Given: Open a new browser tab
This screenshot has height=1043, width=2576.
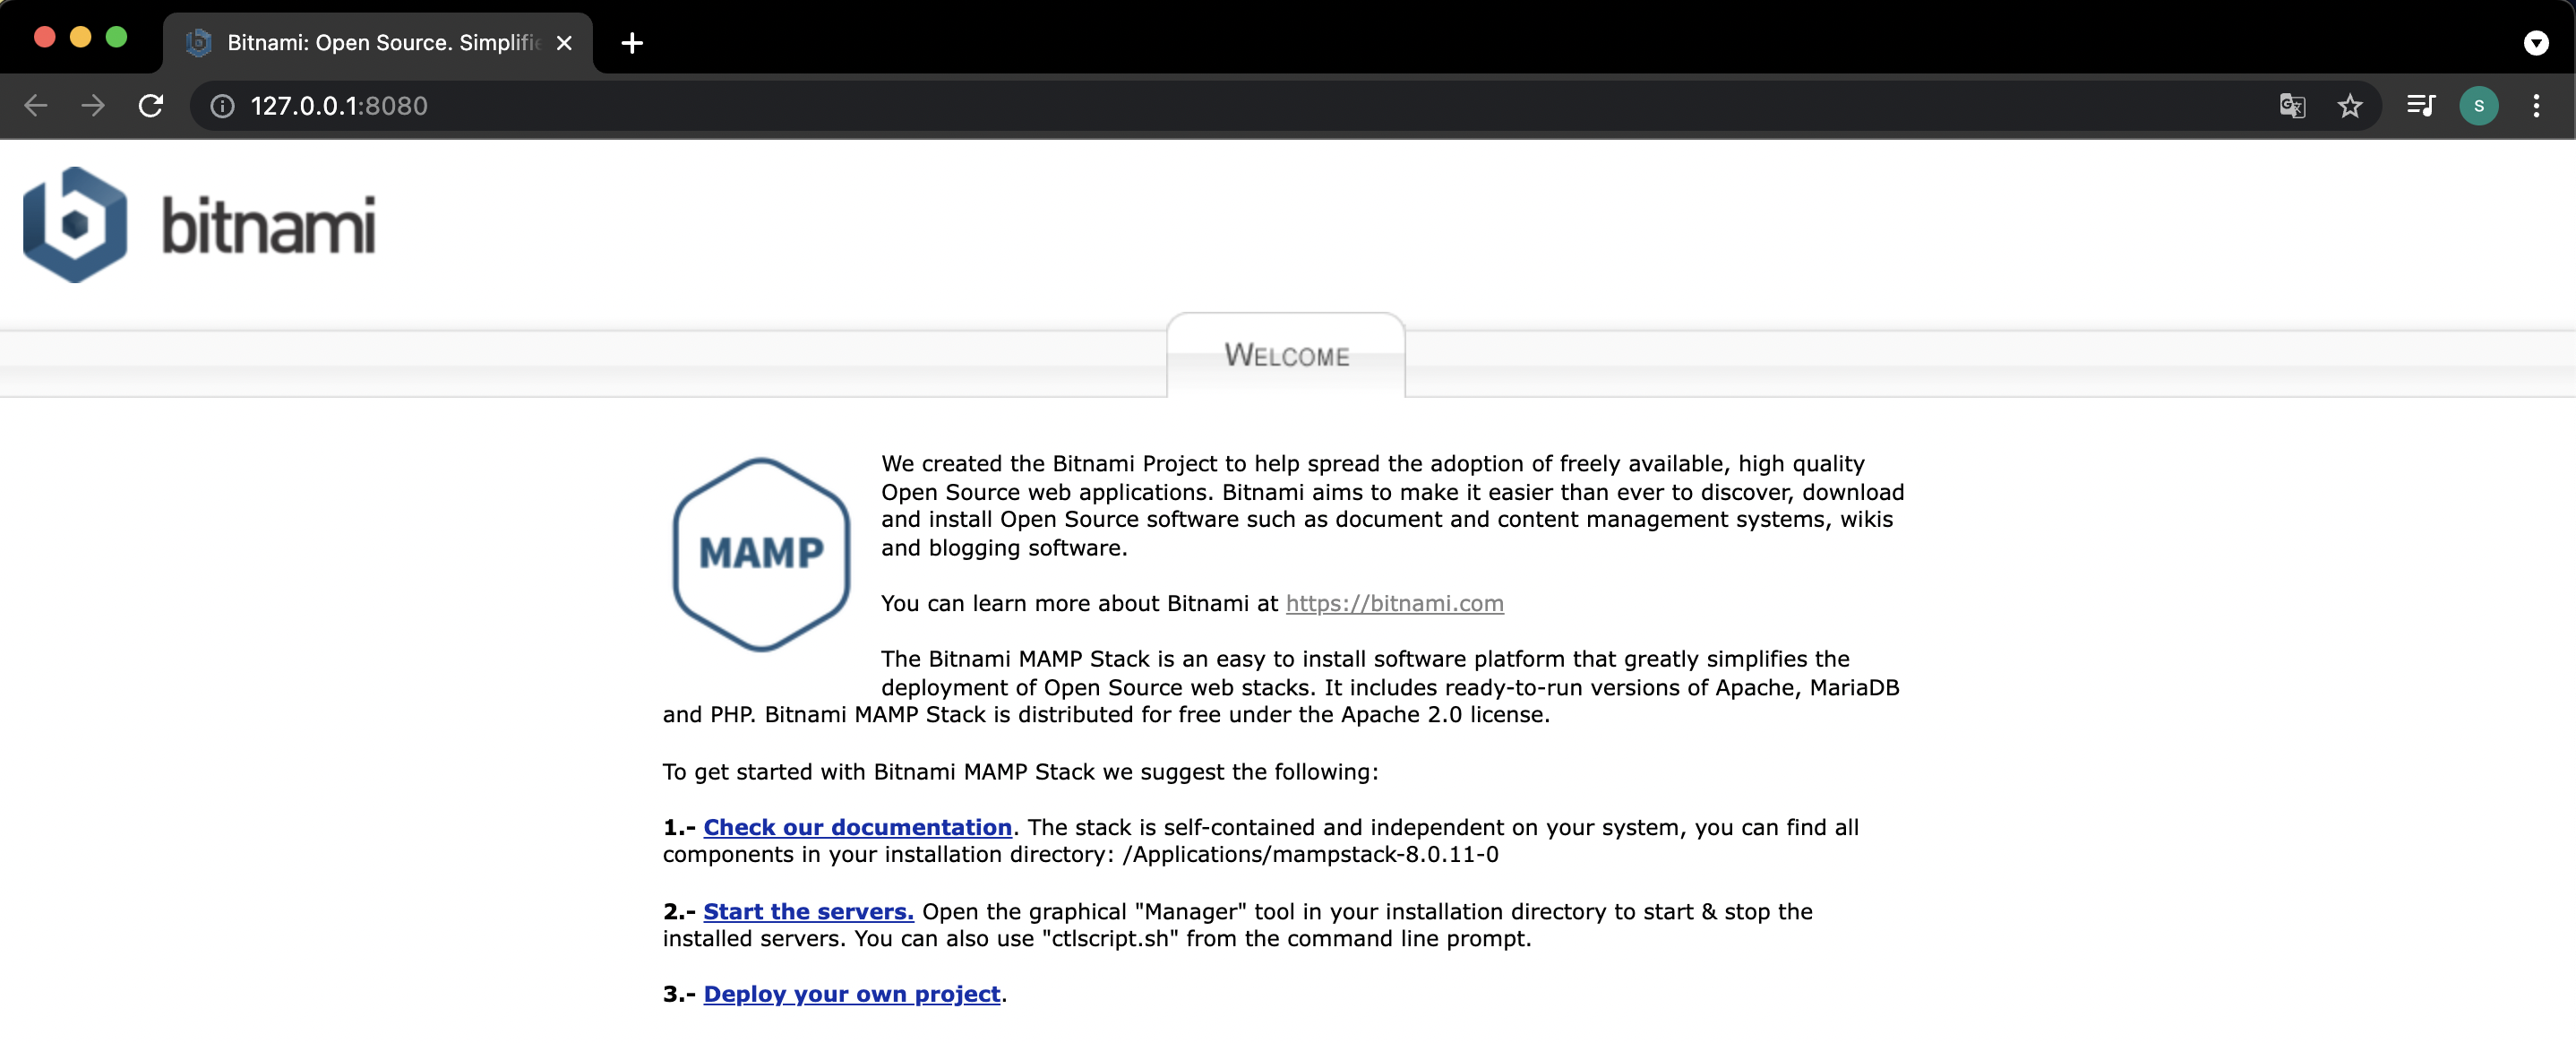Looking at the screenshot, I should tap(632, 43).
